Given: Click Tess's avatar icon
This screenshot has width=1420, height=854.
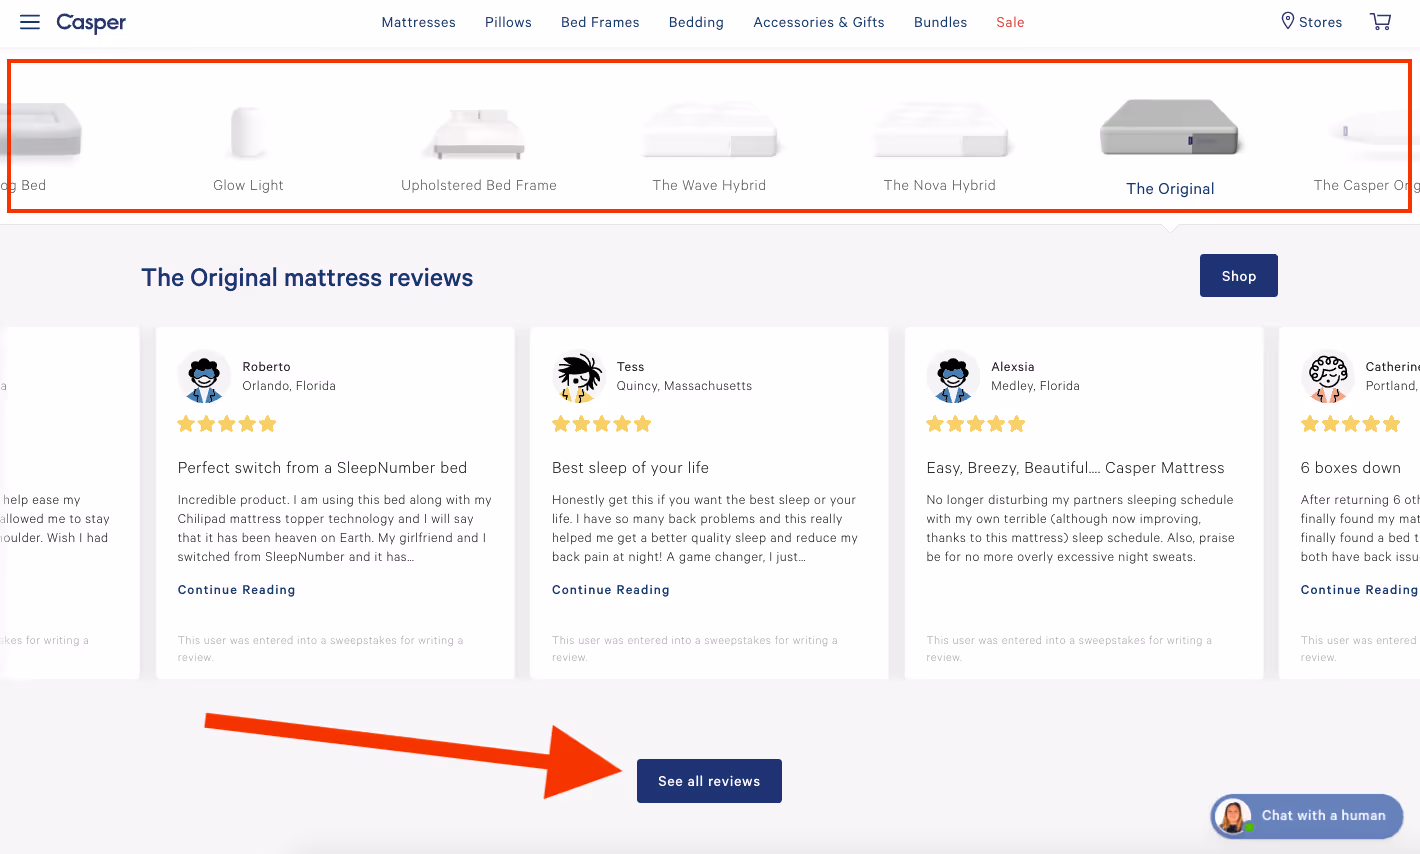Looking at the screenshot, I should coord(579,376).
